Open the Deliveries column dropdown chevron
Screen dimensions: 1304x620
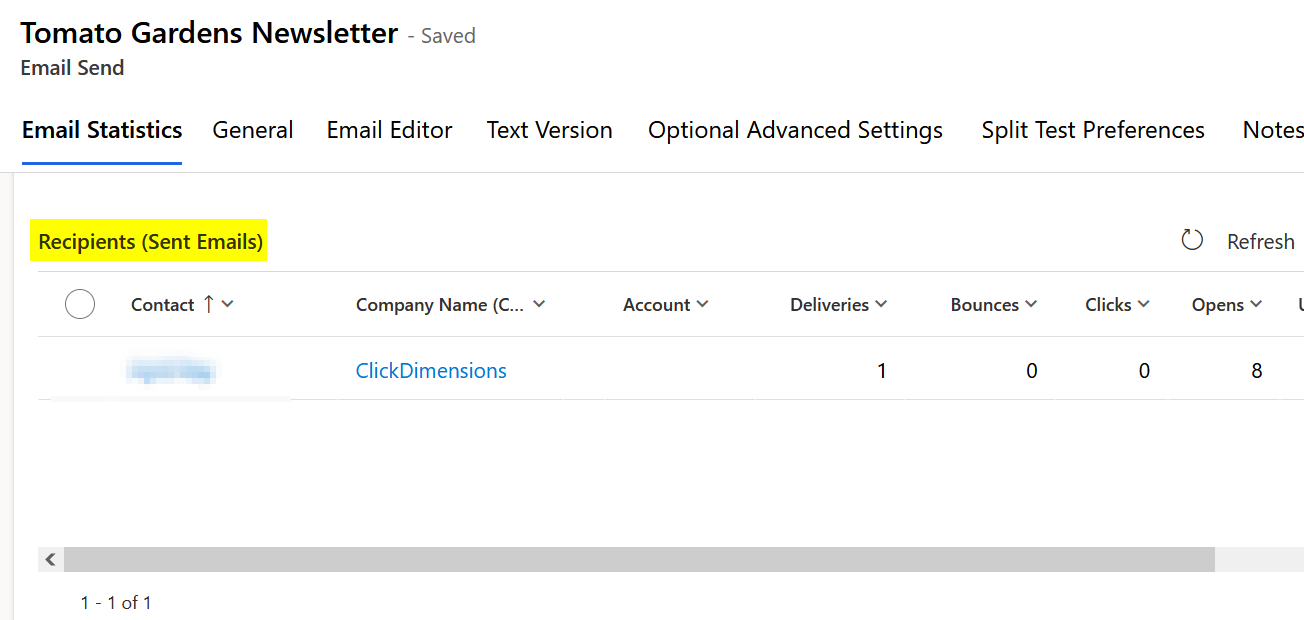[881, 304]
